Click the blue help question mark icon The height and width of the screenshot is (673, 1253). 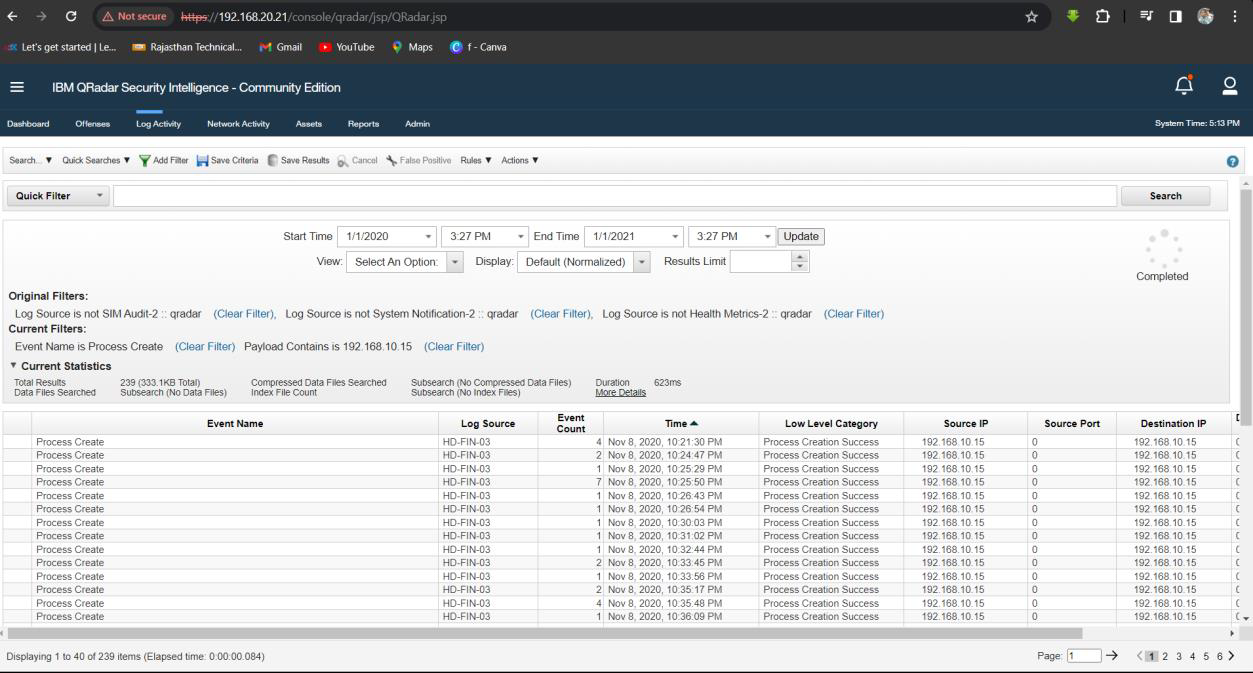pos(1233,161)
